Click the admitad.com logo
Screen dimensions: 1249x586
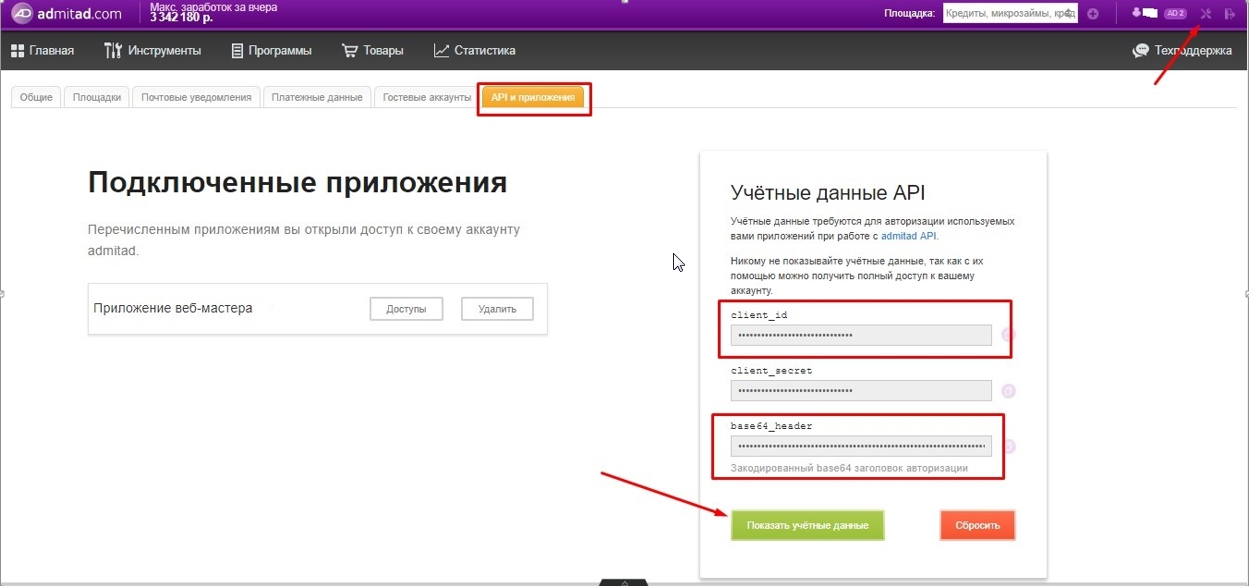66,14
